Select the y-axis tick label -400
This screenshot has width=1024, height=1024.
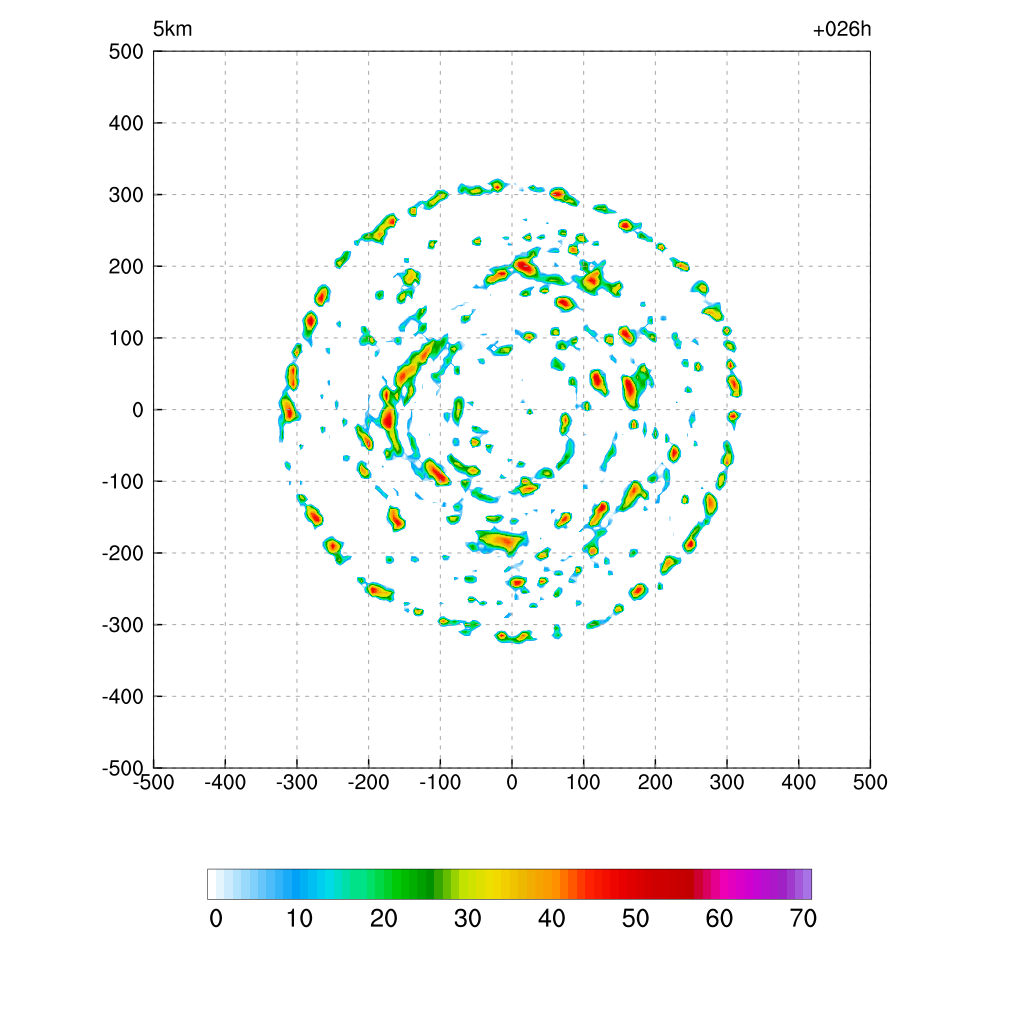click(123, 697)
